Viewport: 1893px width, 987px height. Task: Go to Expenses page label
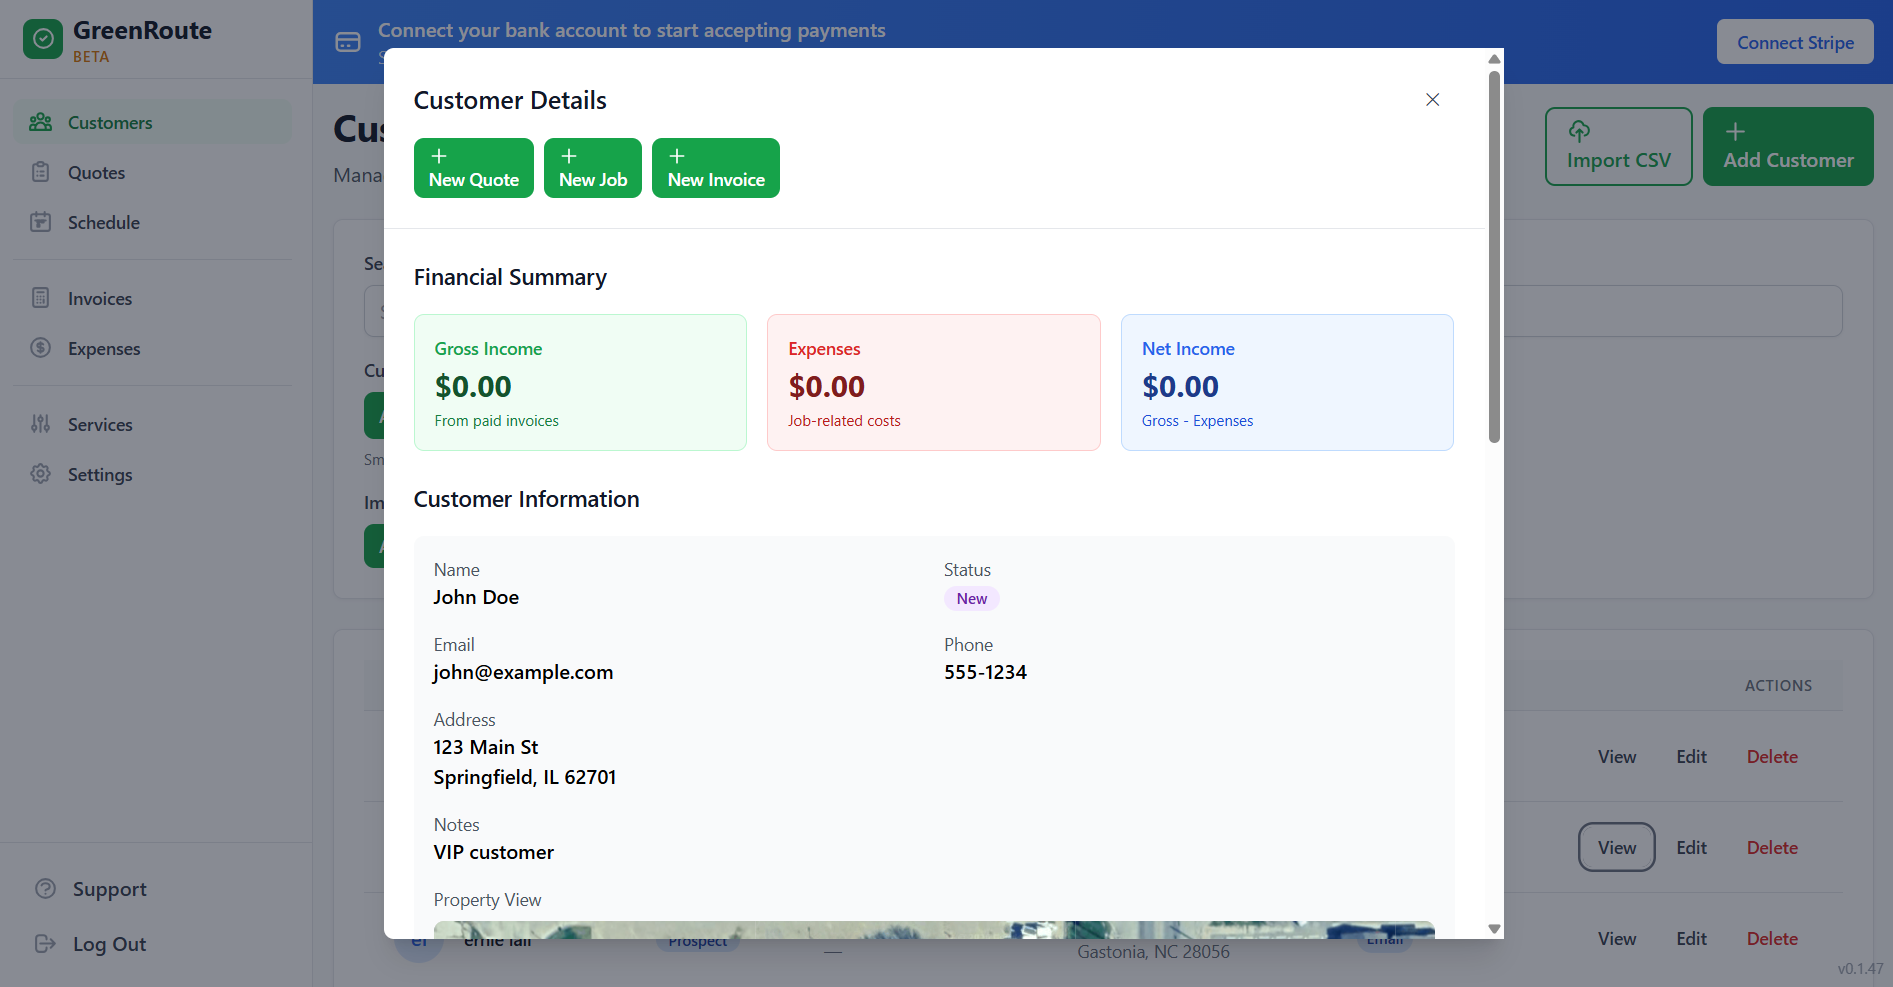coord(104,349)
